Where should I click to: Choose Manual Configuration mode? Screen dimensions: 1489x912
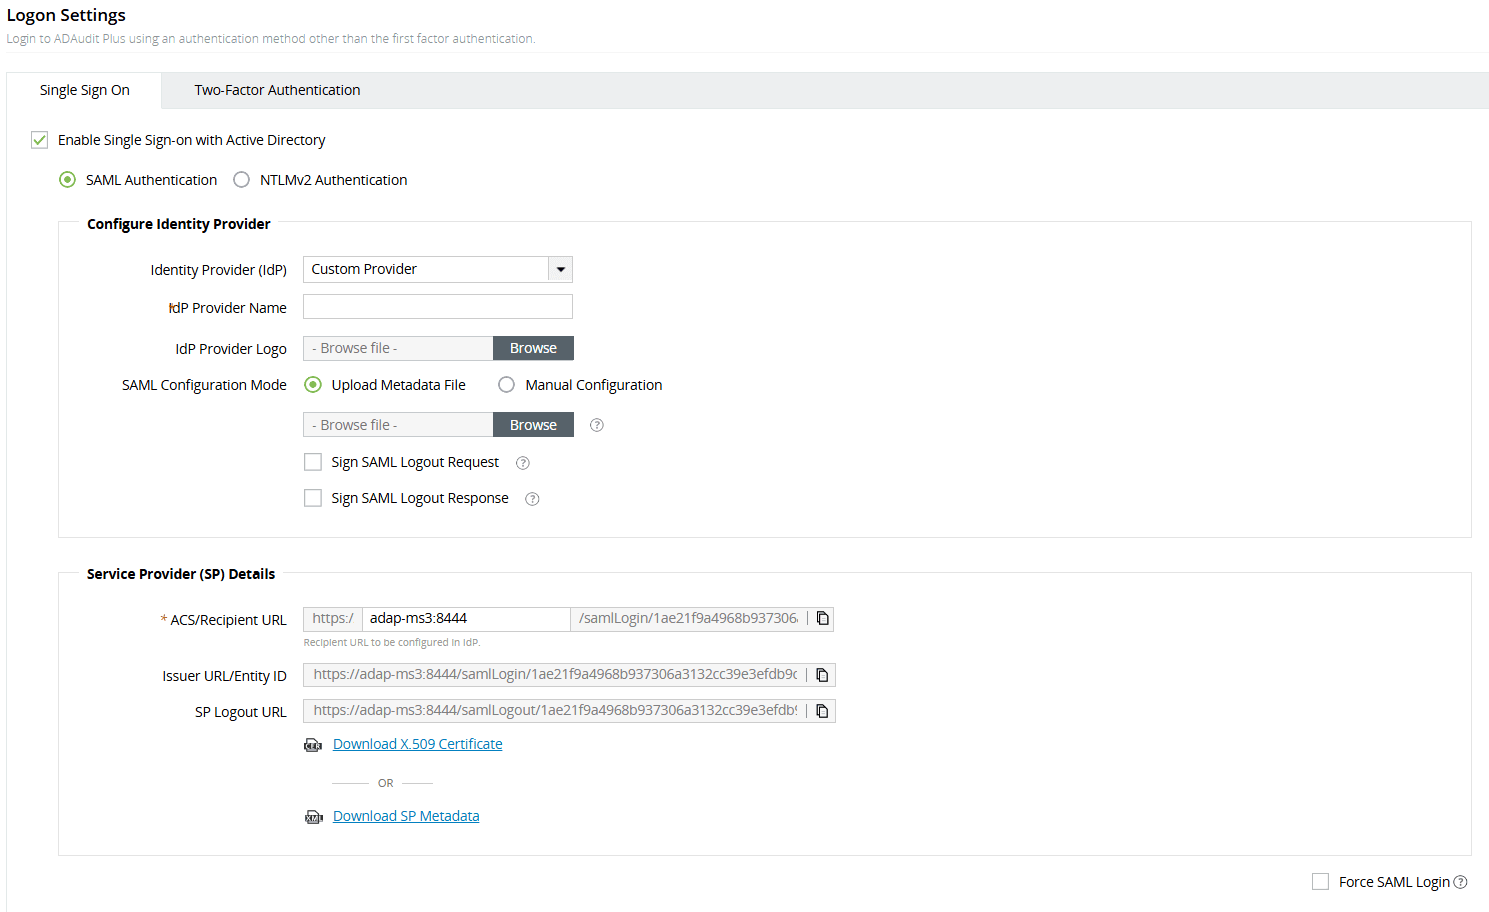click(x=507, y=385)
